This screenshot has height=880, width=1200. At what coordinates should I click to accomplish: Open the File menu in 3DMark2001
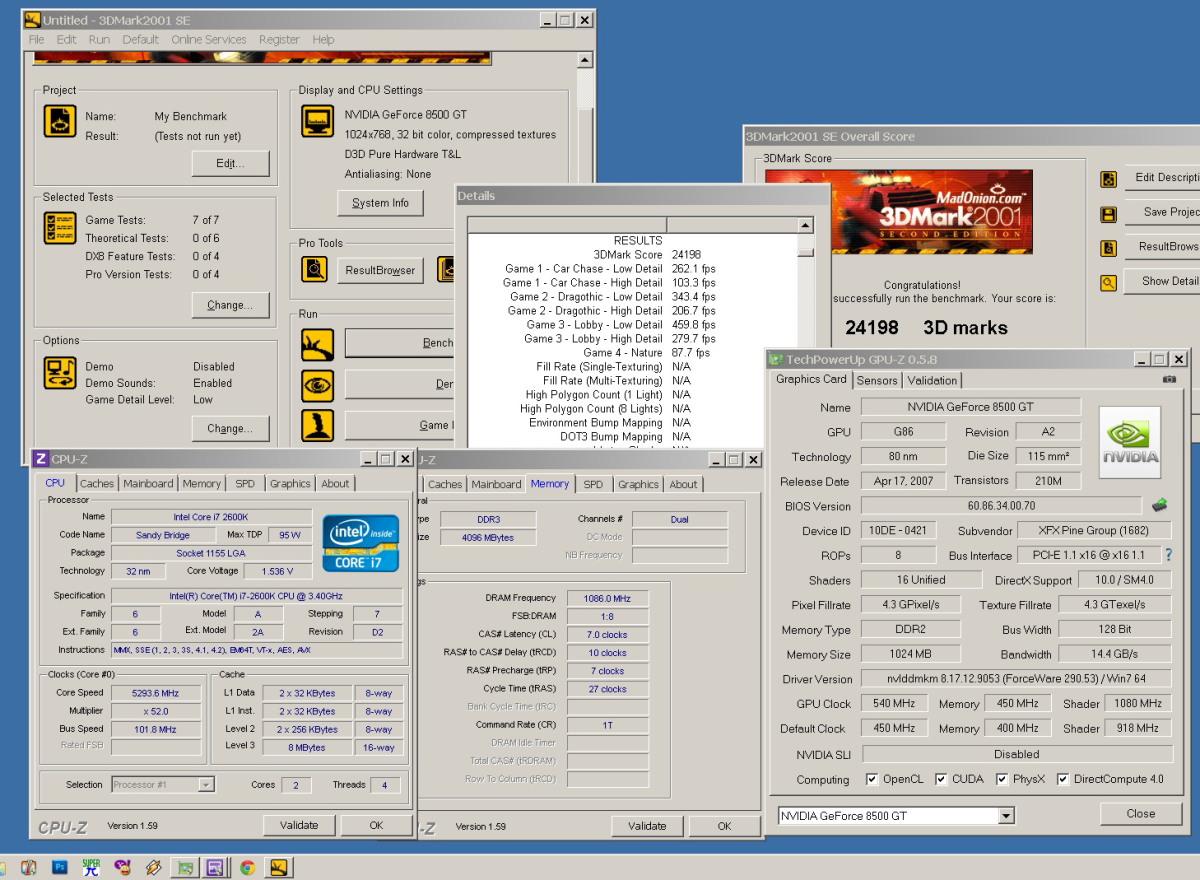click(x=37, y=40)
